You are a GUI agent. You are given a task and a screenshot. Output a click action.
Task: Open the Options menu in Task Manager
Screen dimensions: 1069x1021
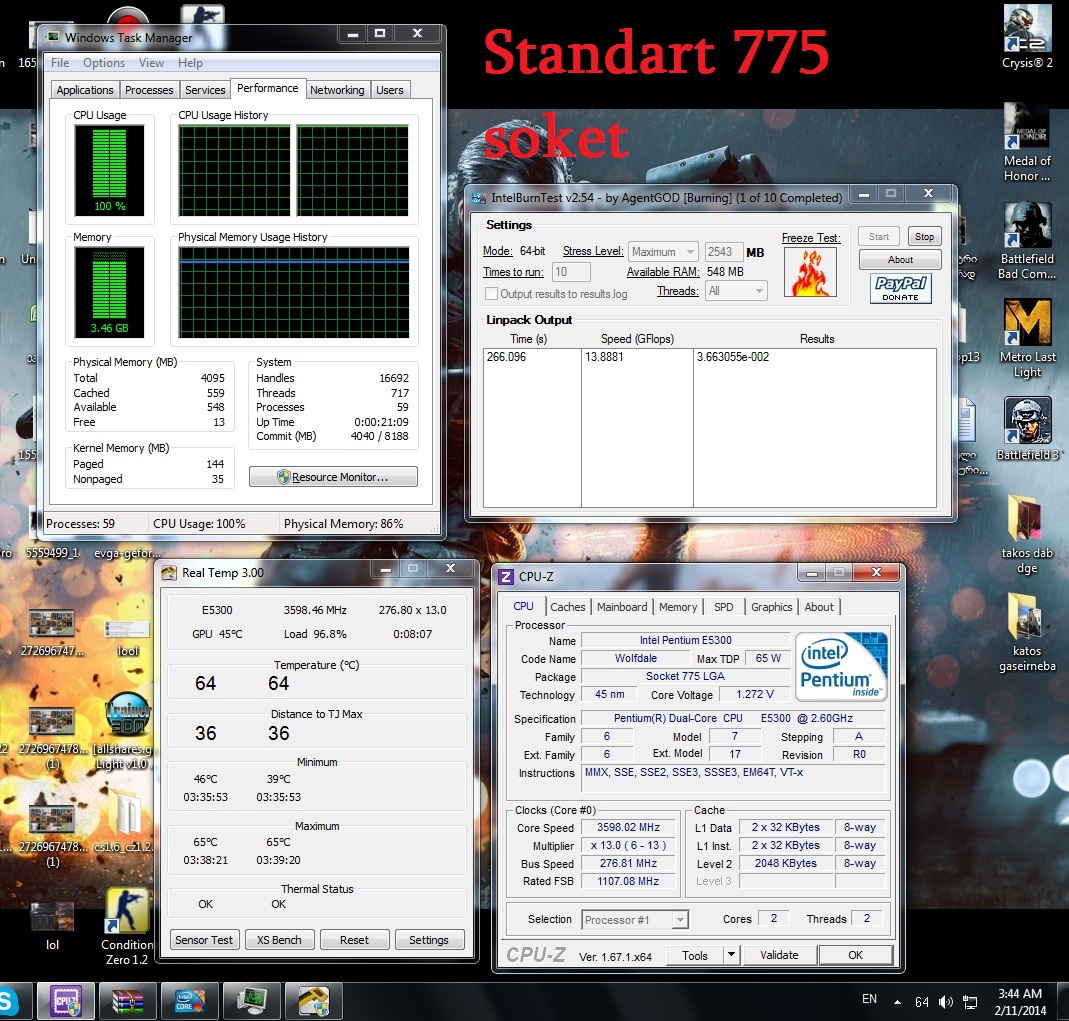pos(104,63)
